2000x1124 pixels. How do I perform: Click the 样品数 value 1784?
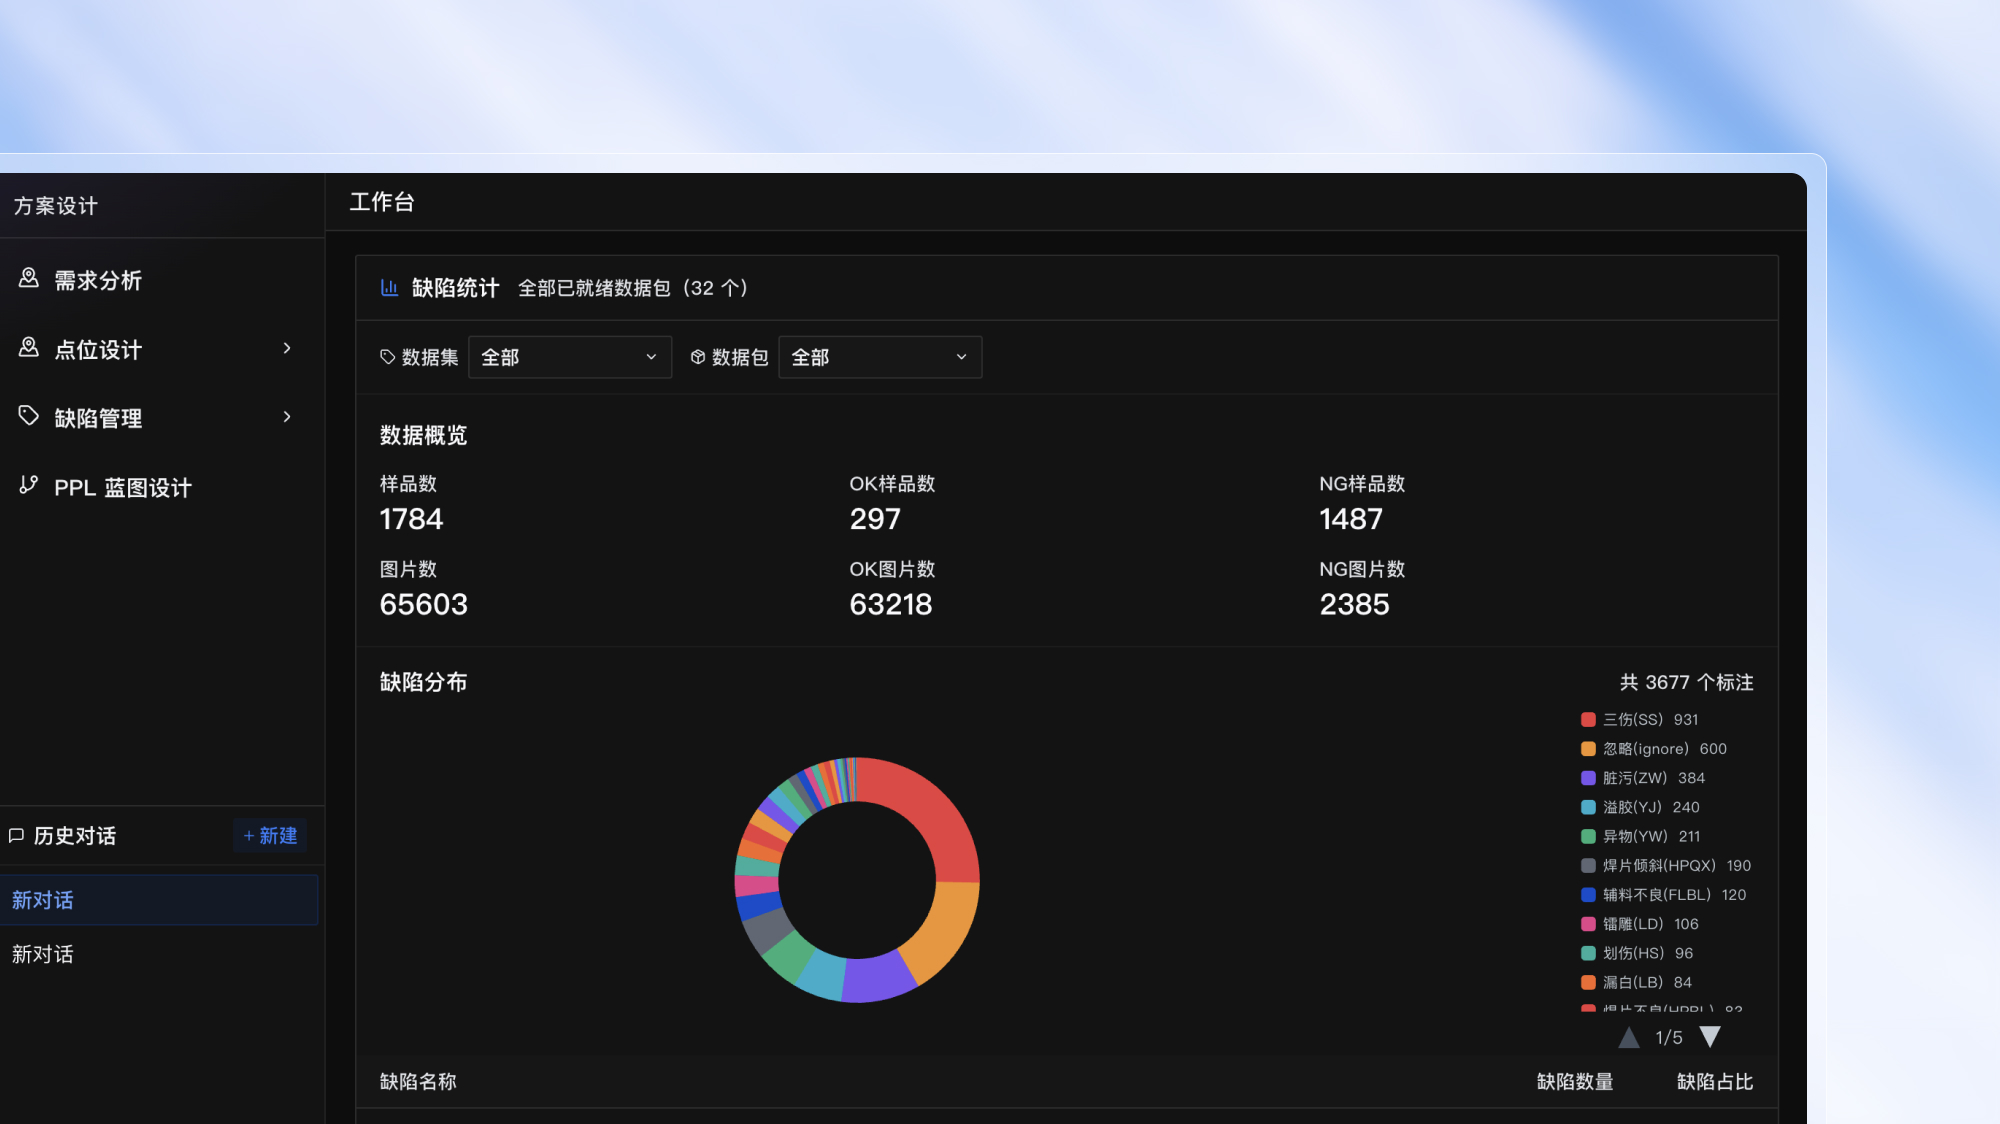pyautogui.click(x=411, y=519)
